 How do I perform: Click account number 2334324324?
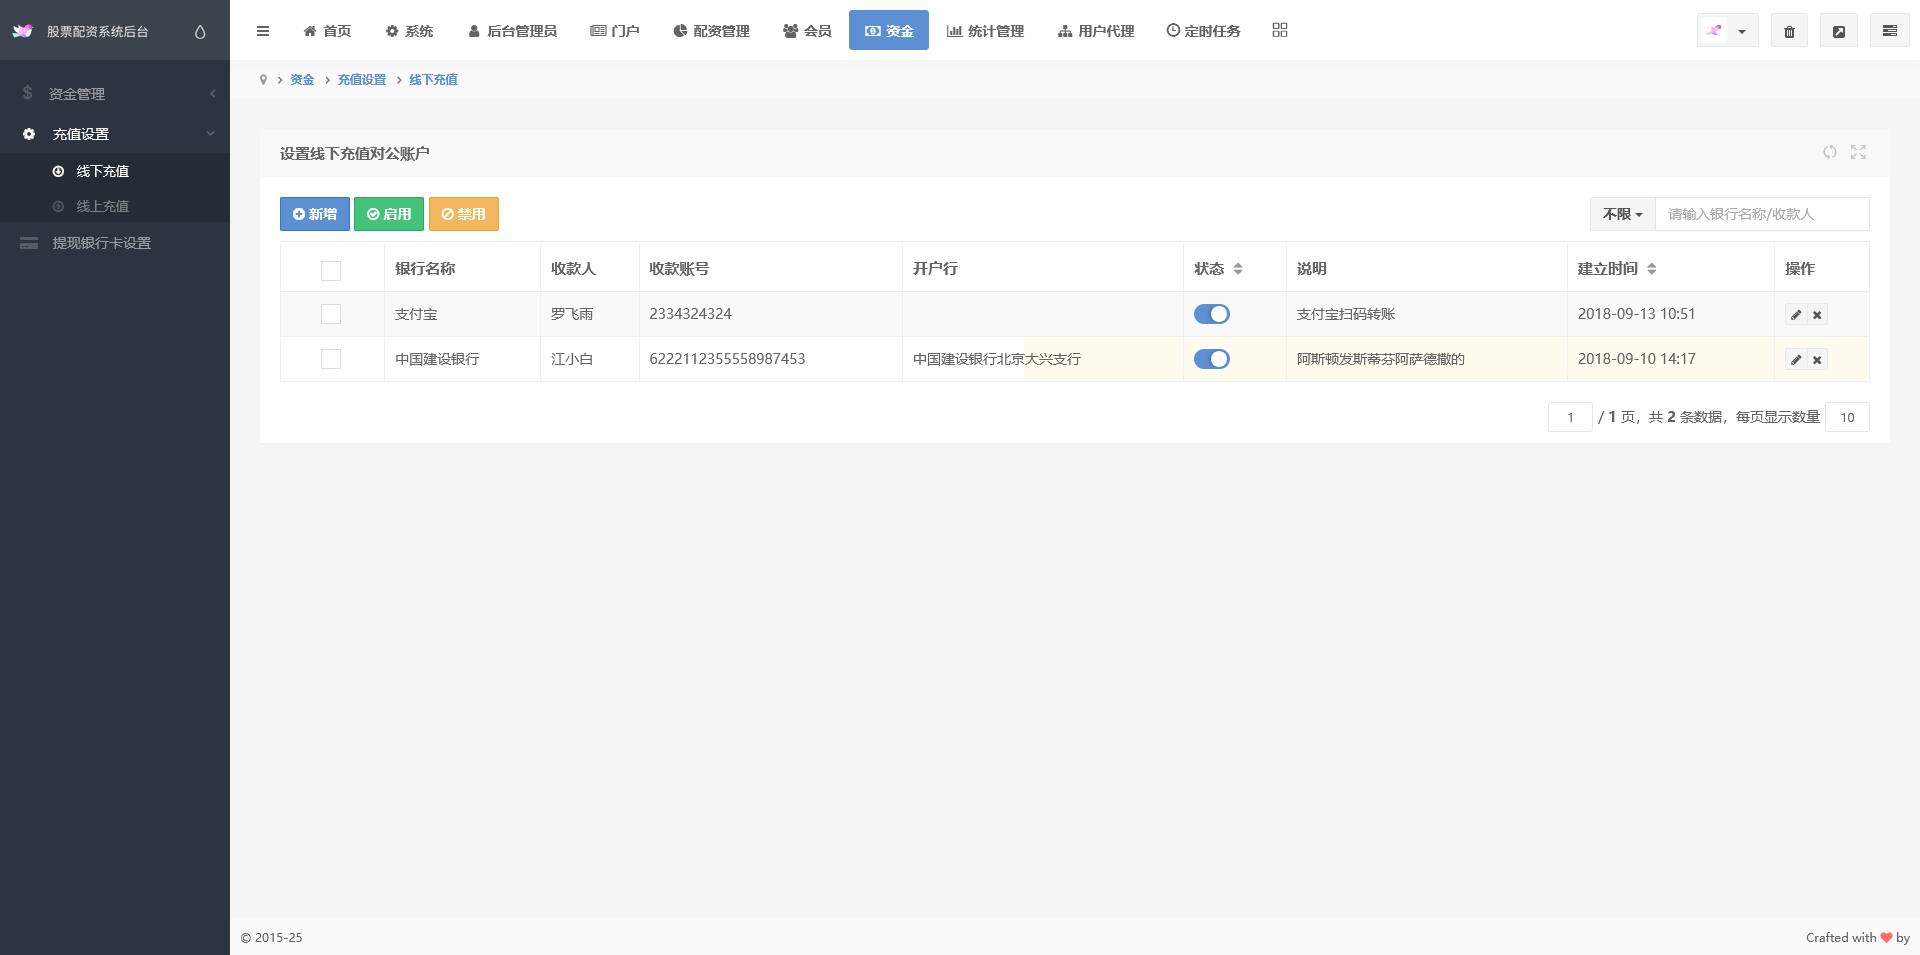(x=690, y=314)
